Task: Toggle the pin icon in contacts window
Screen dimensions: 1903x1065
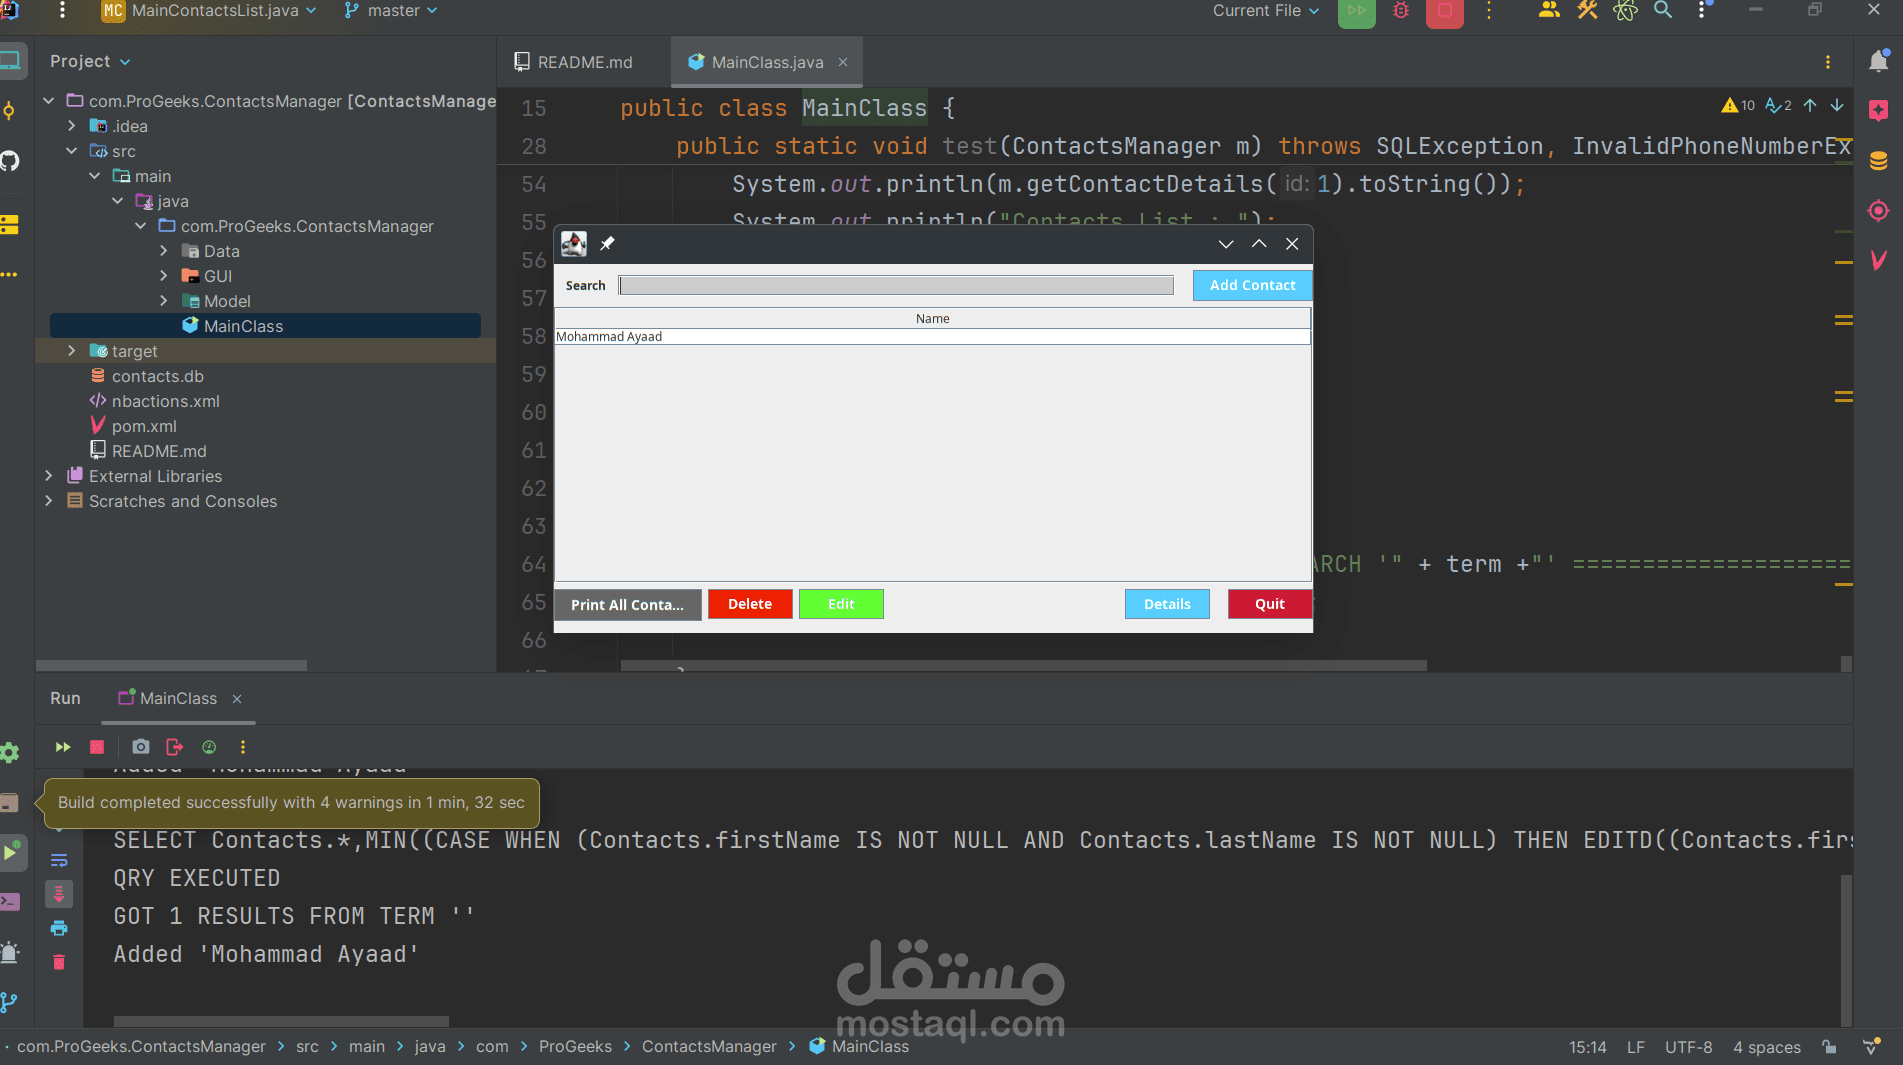Action: (x=607, y=243)
